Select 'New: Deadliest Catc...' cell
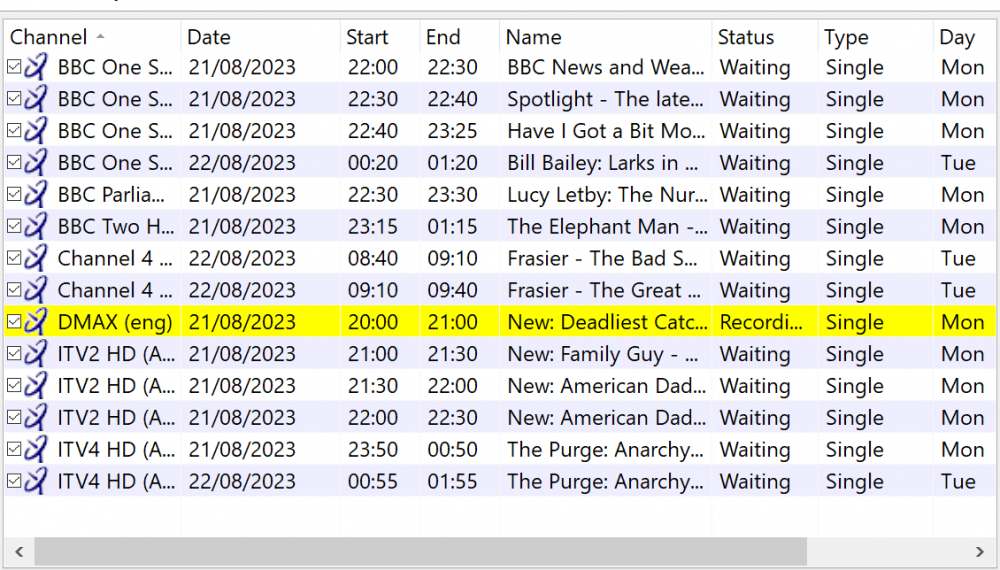 tap(606, 322)
